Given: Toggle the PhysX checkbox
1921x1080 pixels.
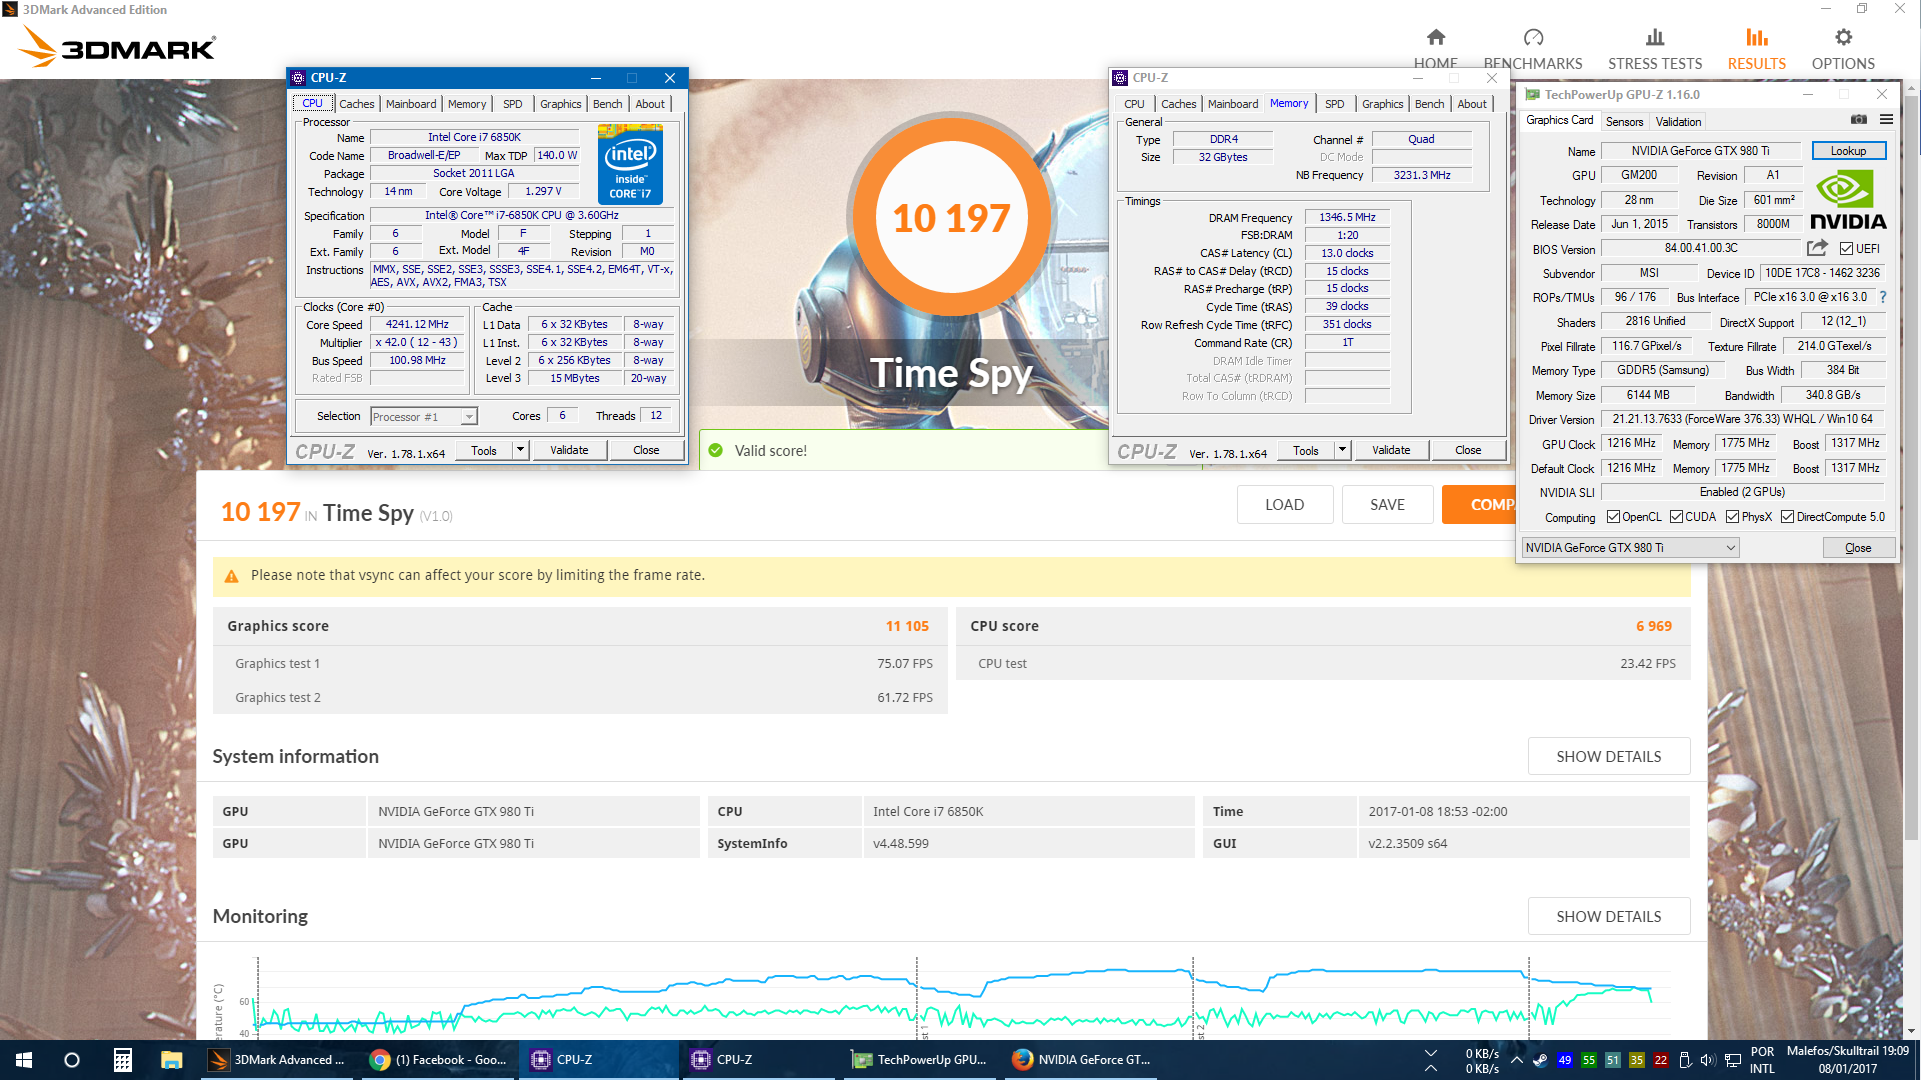Looking at the screenshot, I should click(x=1732, y=517).
